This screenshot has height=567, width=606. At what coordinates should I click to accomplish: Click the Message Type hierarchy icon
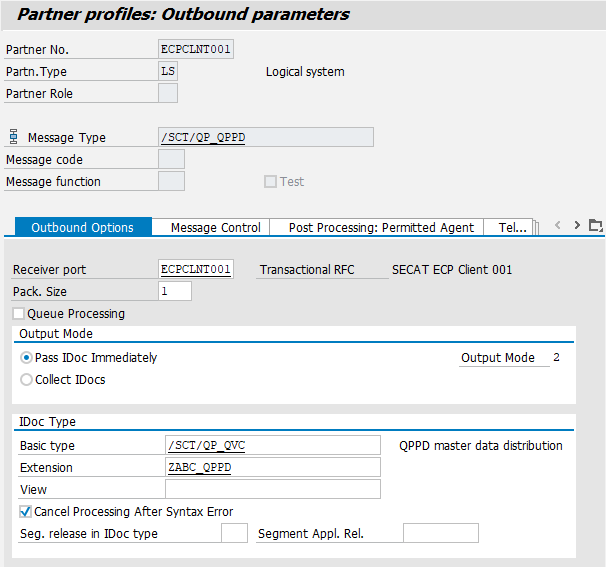click(x=13, y=137)
